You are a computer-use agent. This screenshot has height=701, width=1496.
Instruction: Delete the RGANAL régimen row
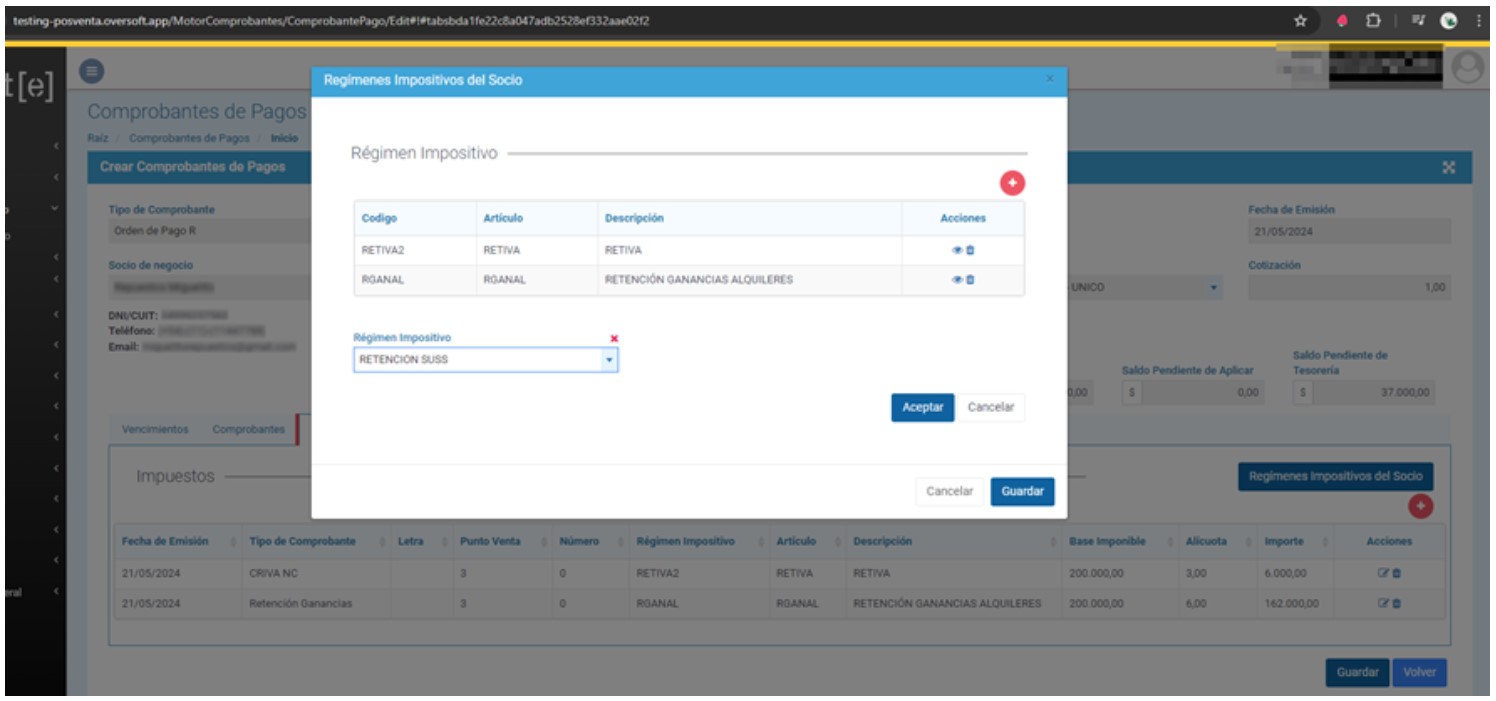[970, 280]
